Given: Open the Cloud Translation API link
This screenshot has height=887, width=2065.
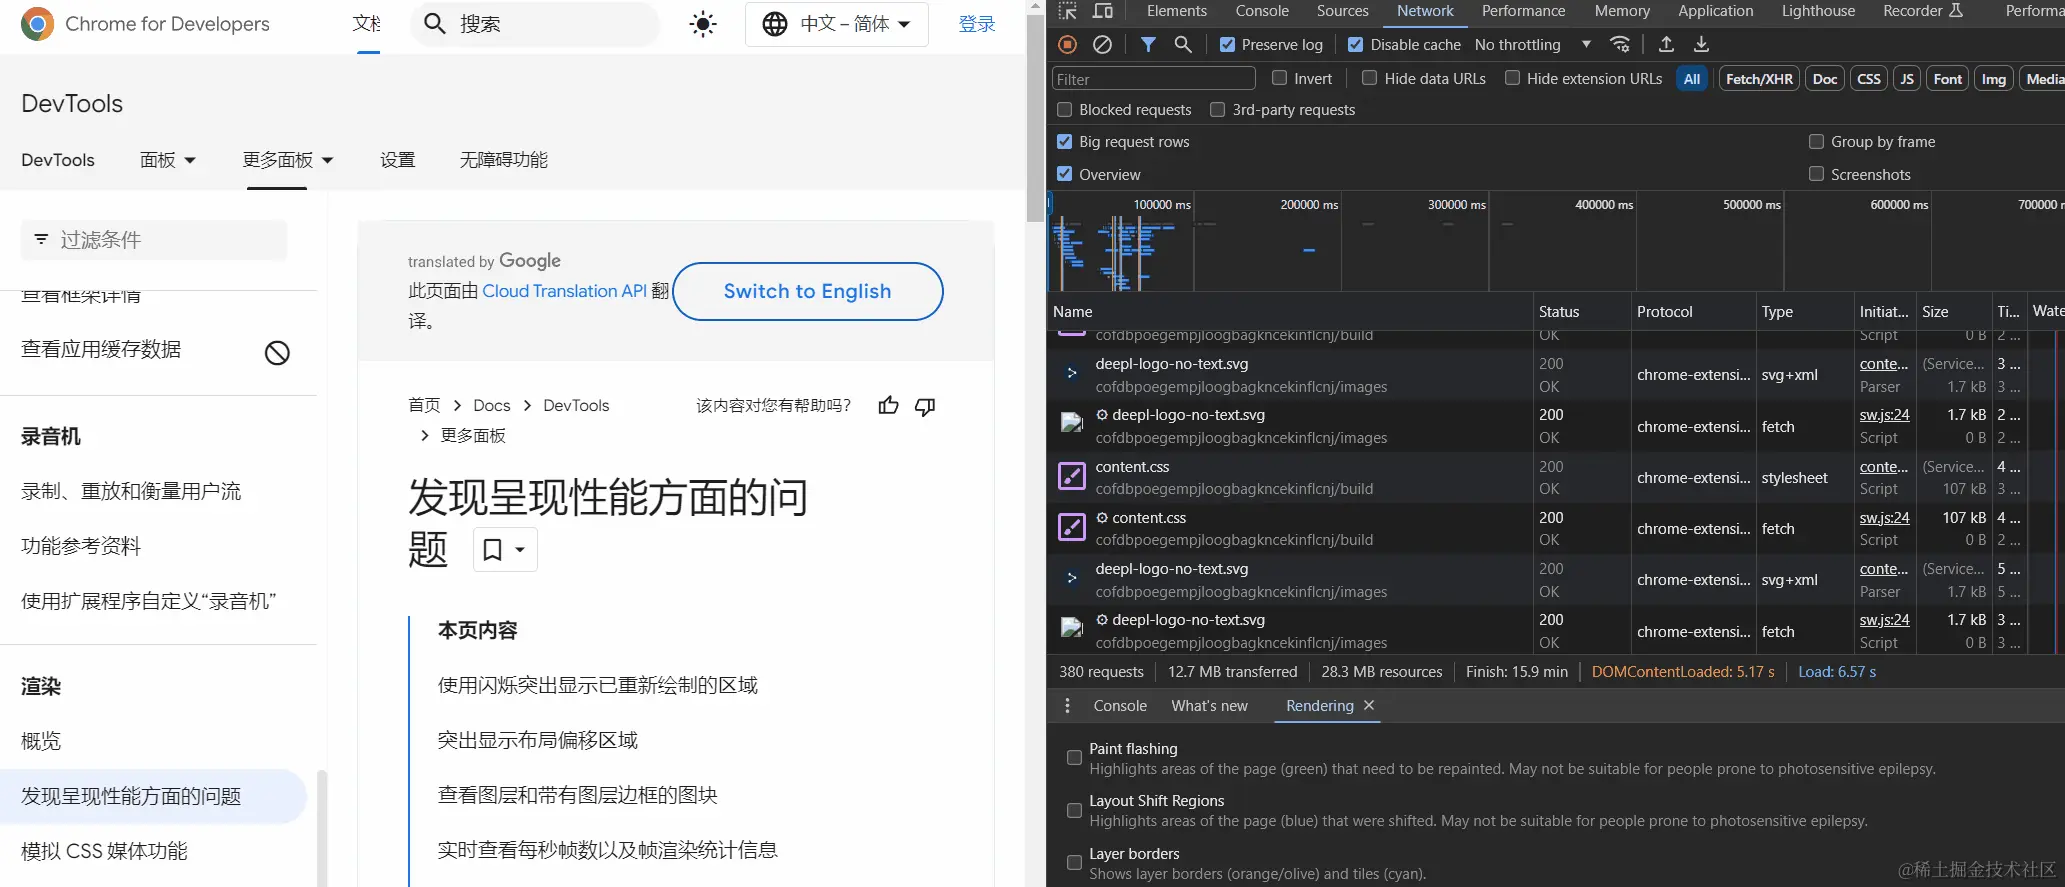Looking at the screenshot, I should coord(564,291).
